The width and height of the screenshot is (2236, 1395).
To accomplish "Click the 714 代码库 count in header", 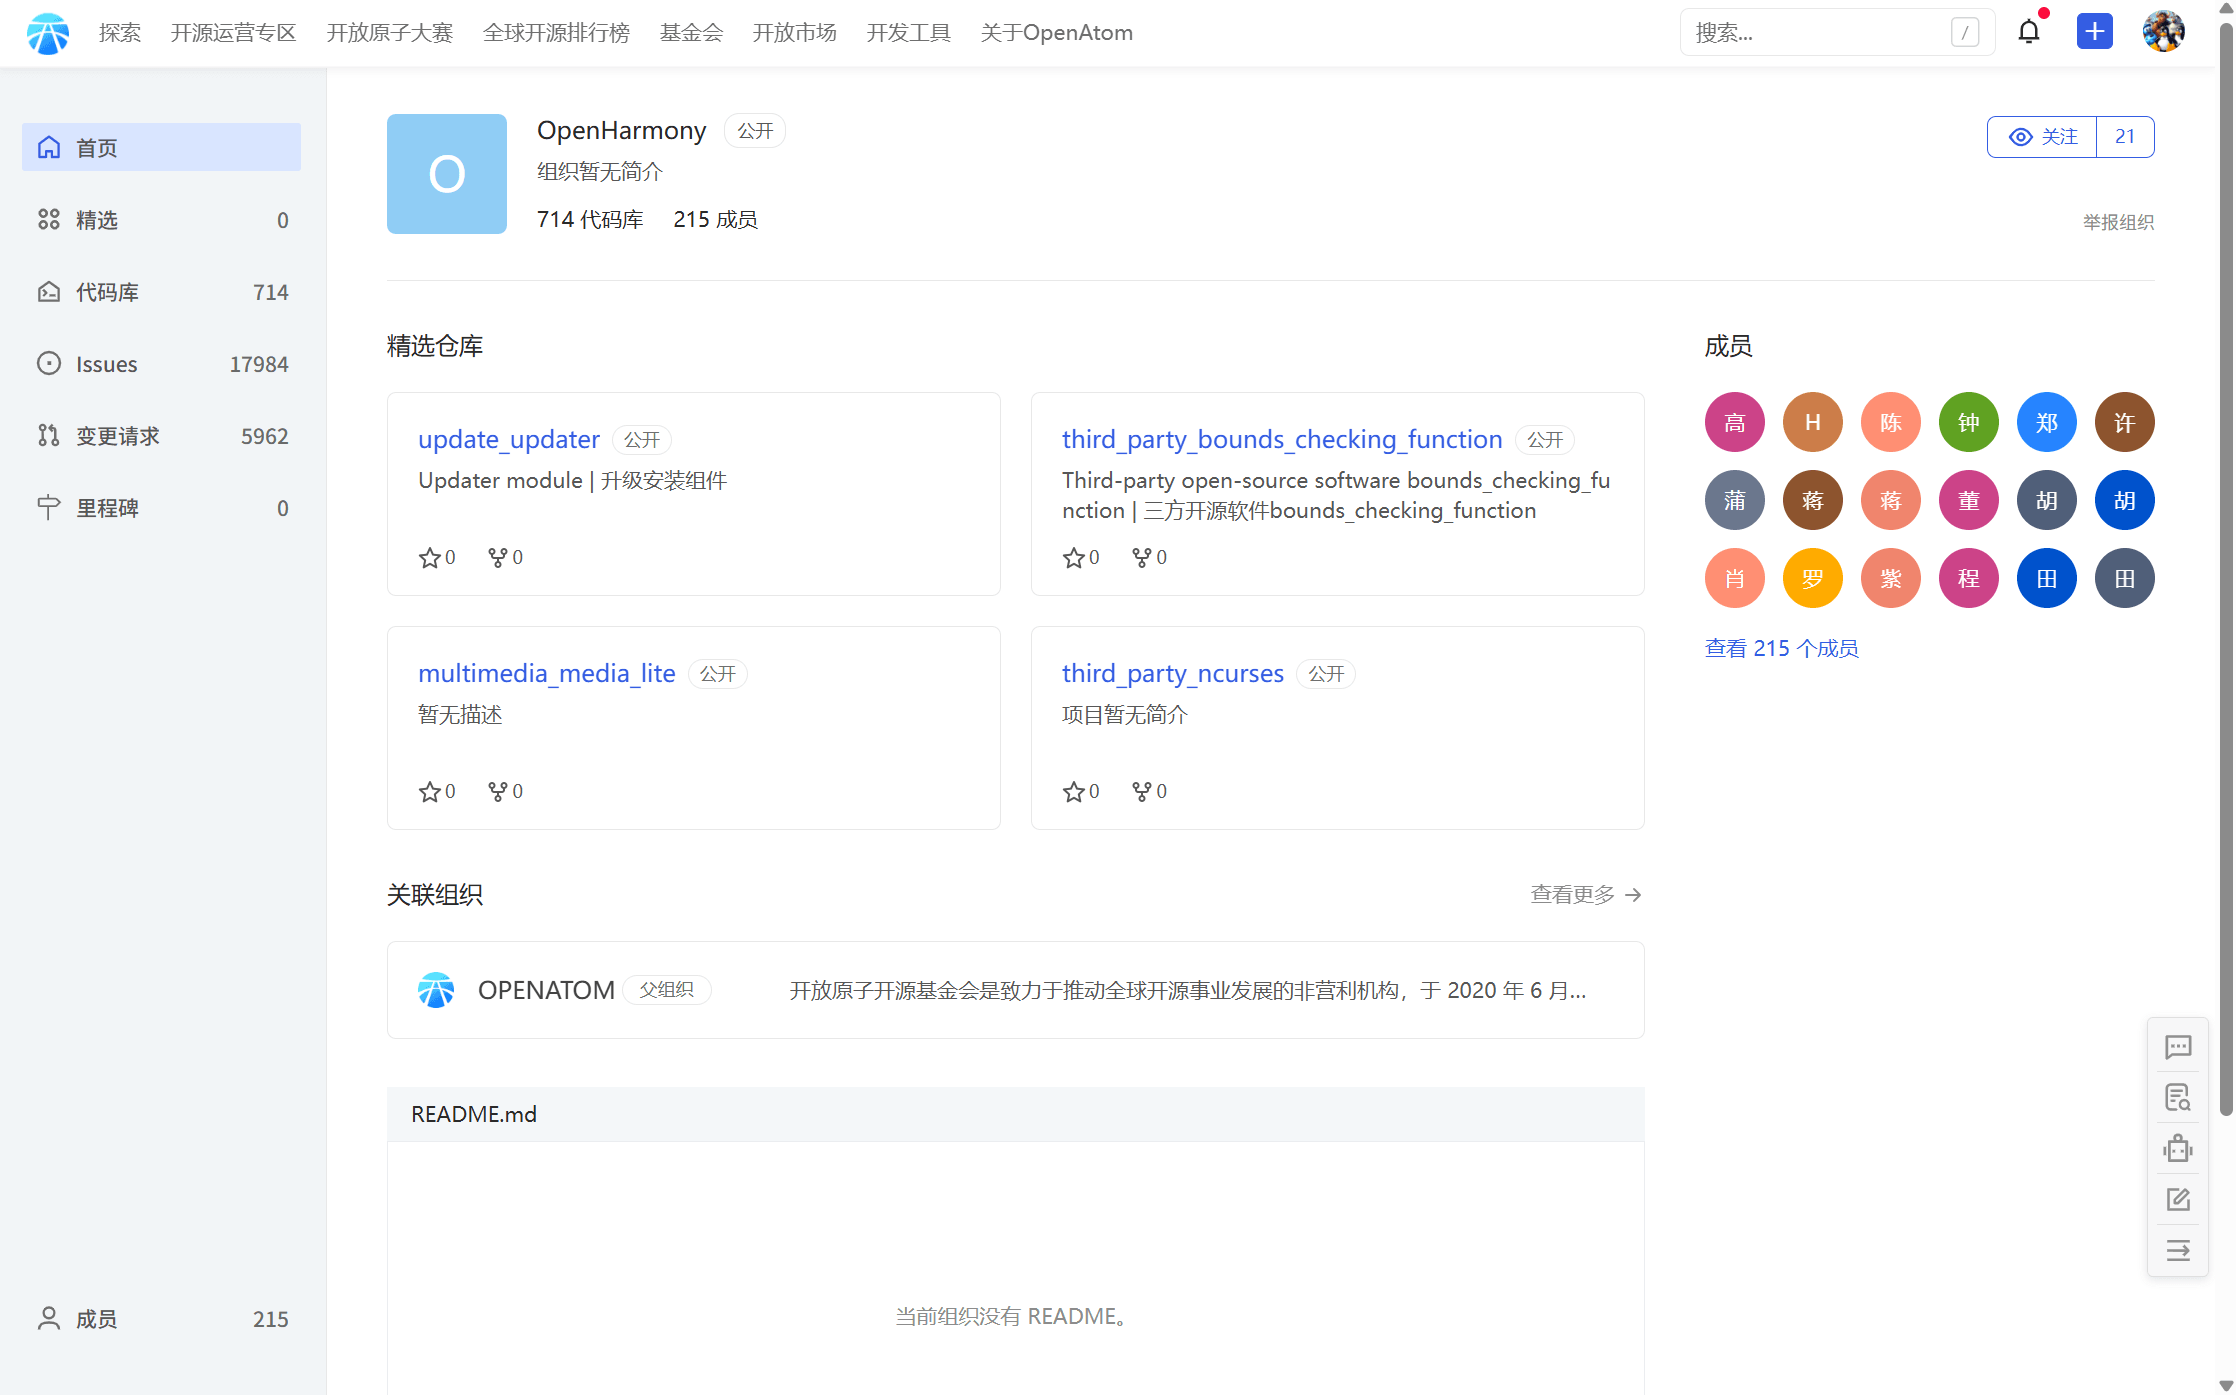I will [x=590, y=219].
